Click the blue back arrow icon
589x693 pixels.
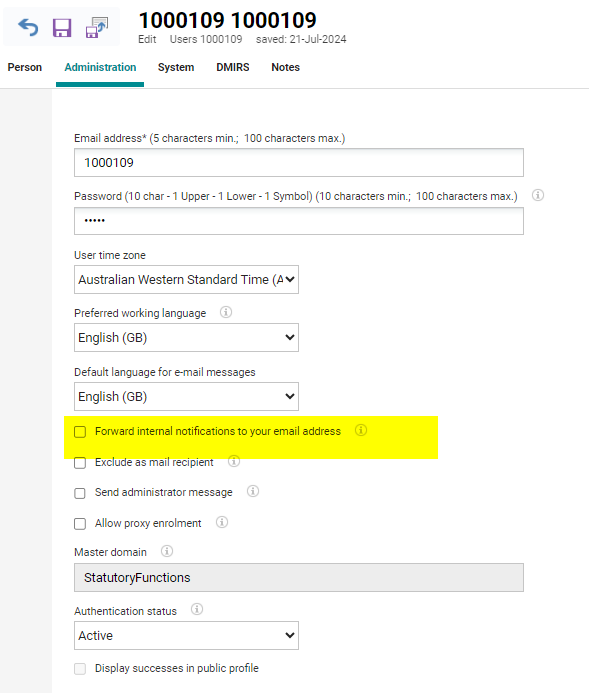[x=28, y=27]
